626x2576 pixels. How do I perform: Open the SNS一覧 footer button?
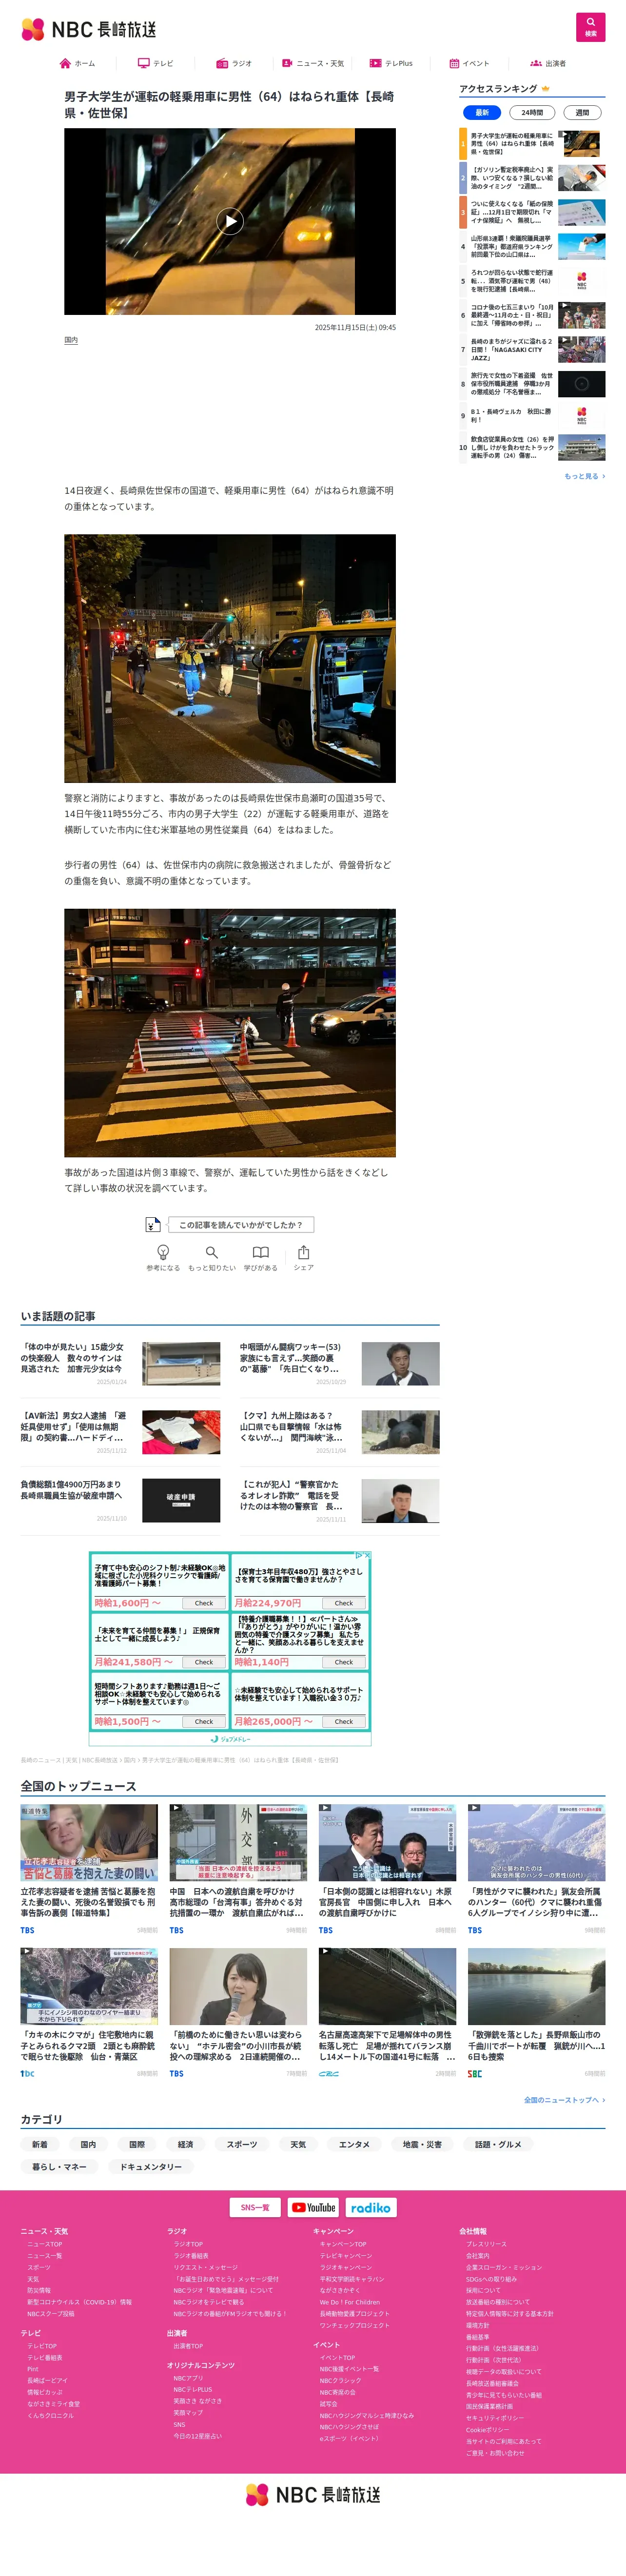[x=255, y=2207]
